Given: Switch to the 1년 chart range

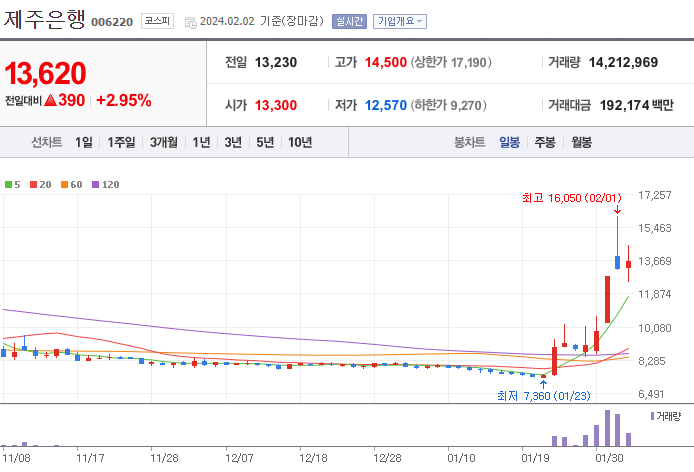Looking at the screenshot, I should click(x=201, y=142).
